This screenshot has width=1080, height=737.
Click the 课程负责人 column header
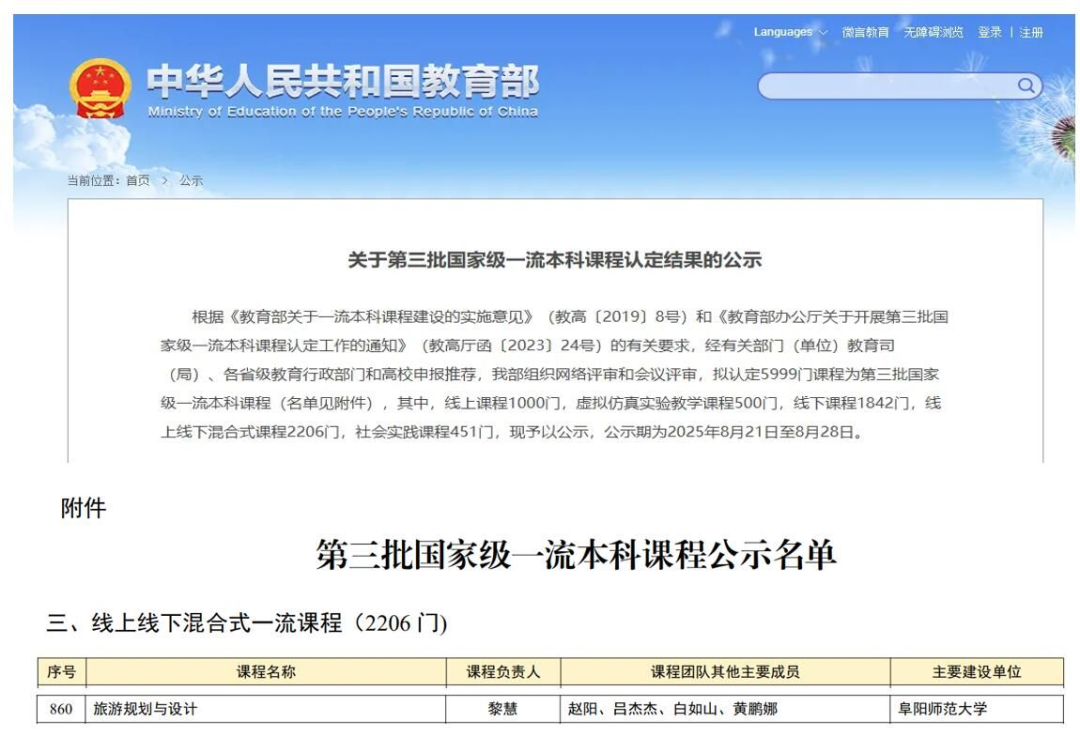click(503, 672)
